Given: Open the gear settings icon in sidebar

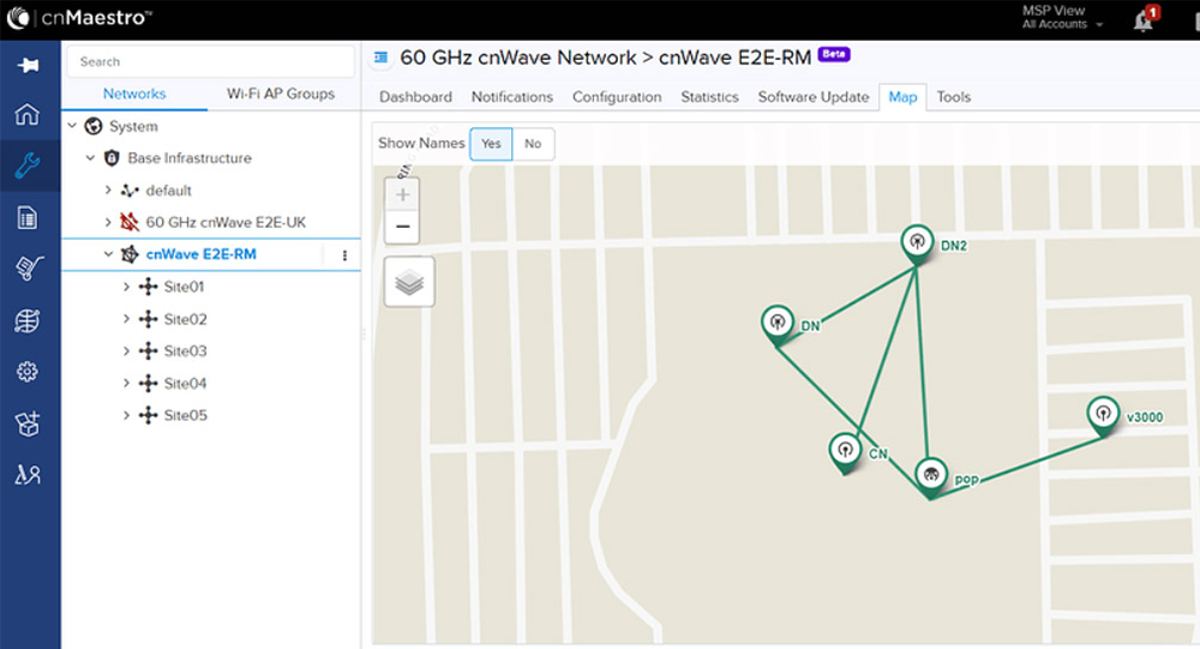Looking at the screenshot, I should click(x=28, y=372).
